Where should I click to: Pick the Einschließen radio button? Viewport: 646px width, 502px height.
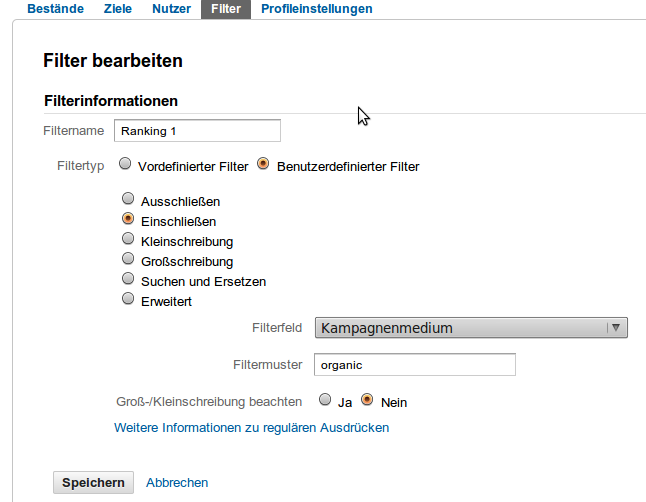pyautogui.click(x=128, y=219)
